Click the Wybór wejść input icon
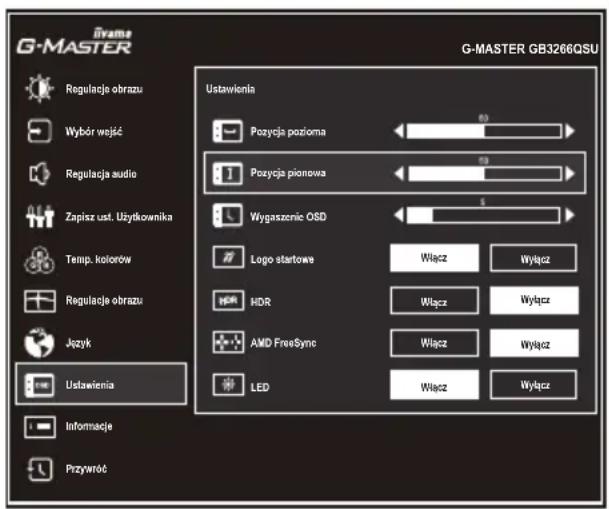 [39, 131]
